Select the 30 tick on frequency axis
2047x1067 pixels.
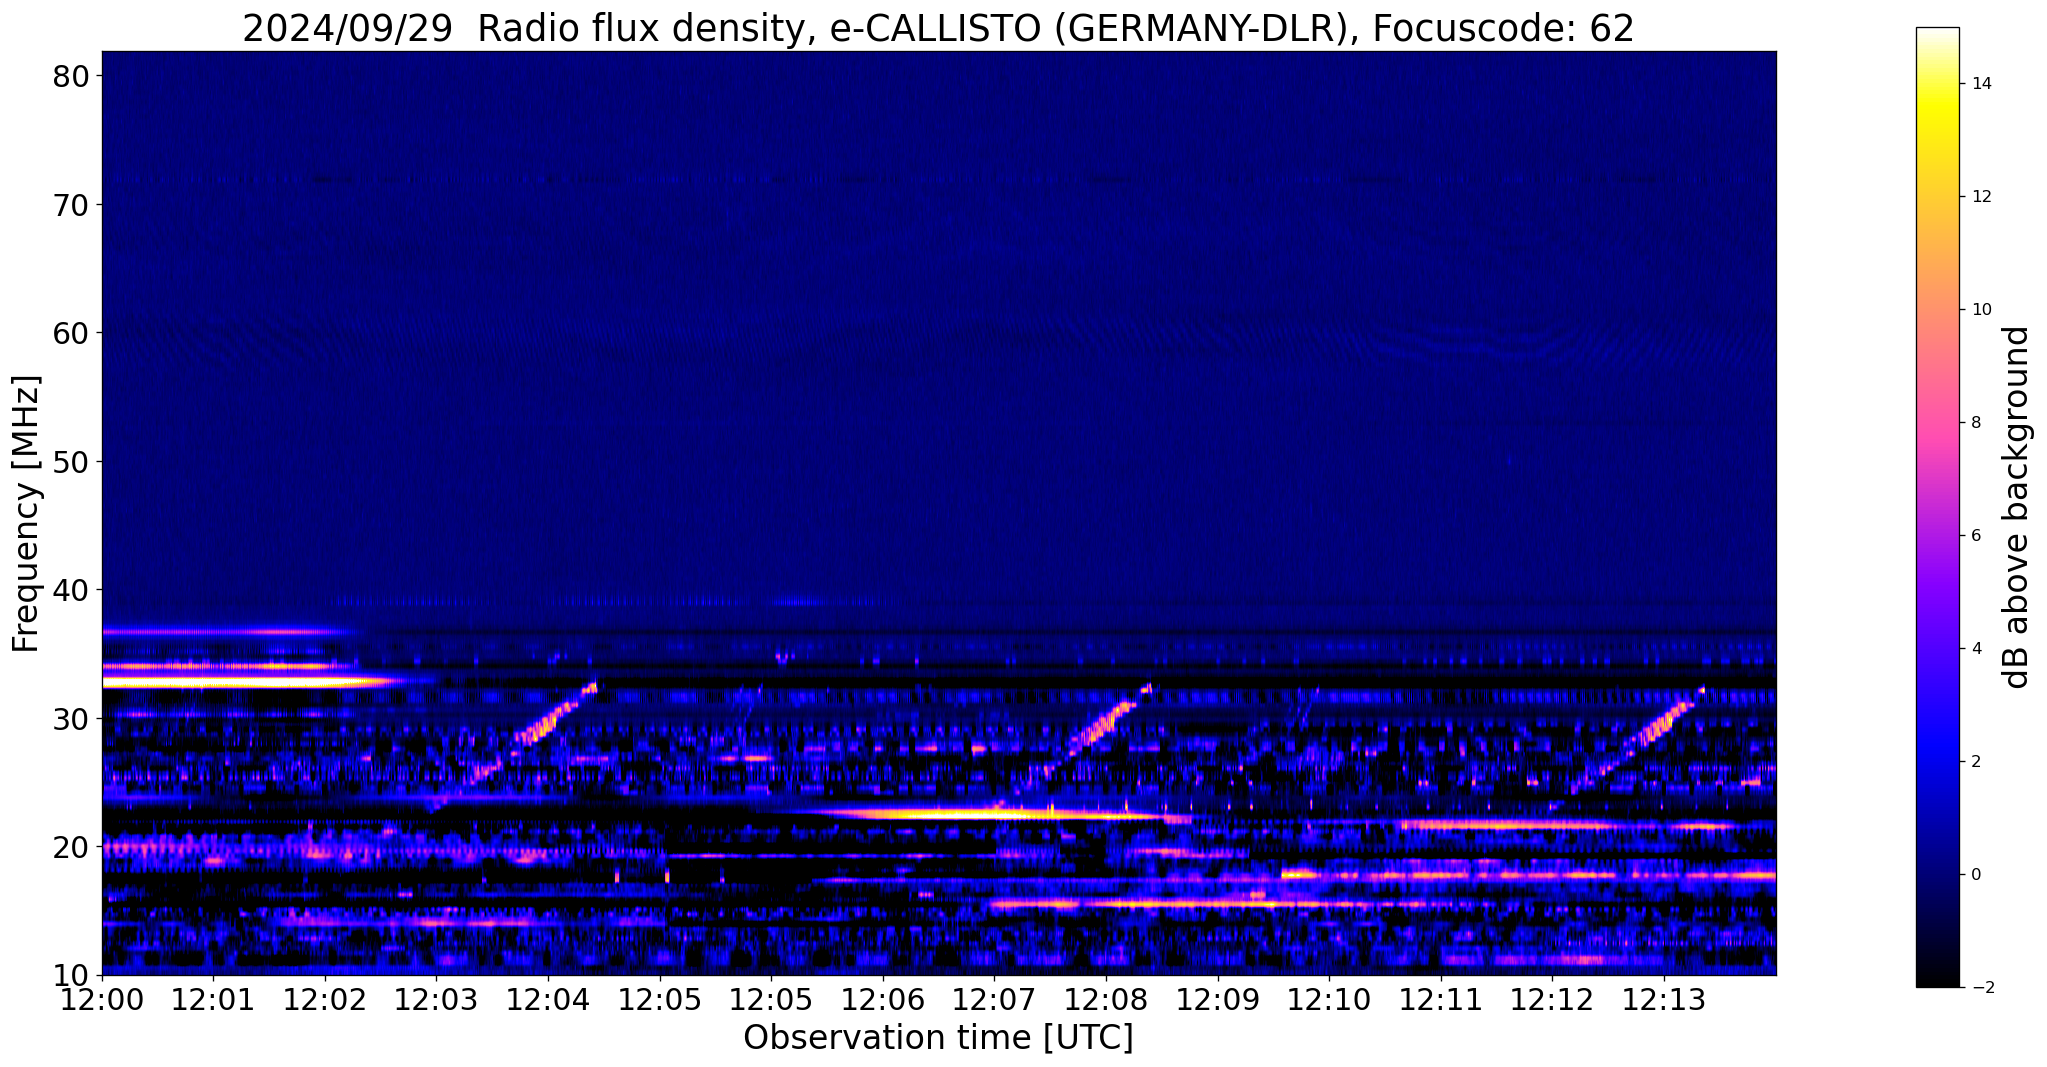[x=70, y=719]
